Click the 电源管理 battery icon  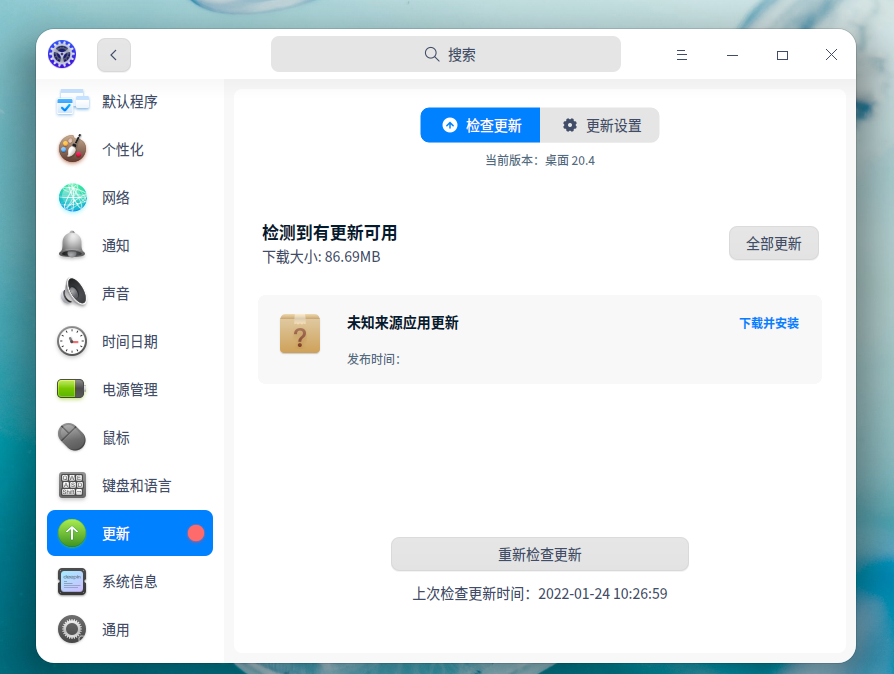[x=72, y=389]
